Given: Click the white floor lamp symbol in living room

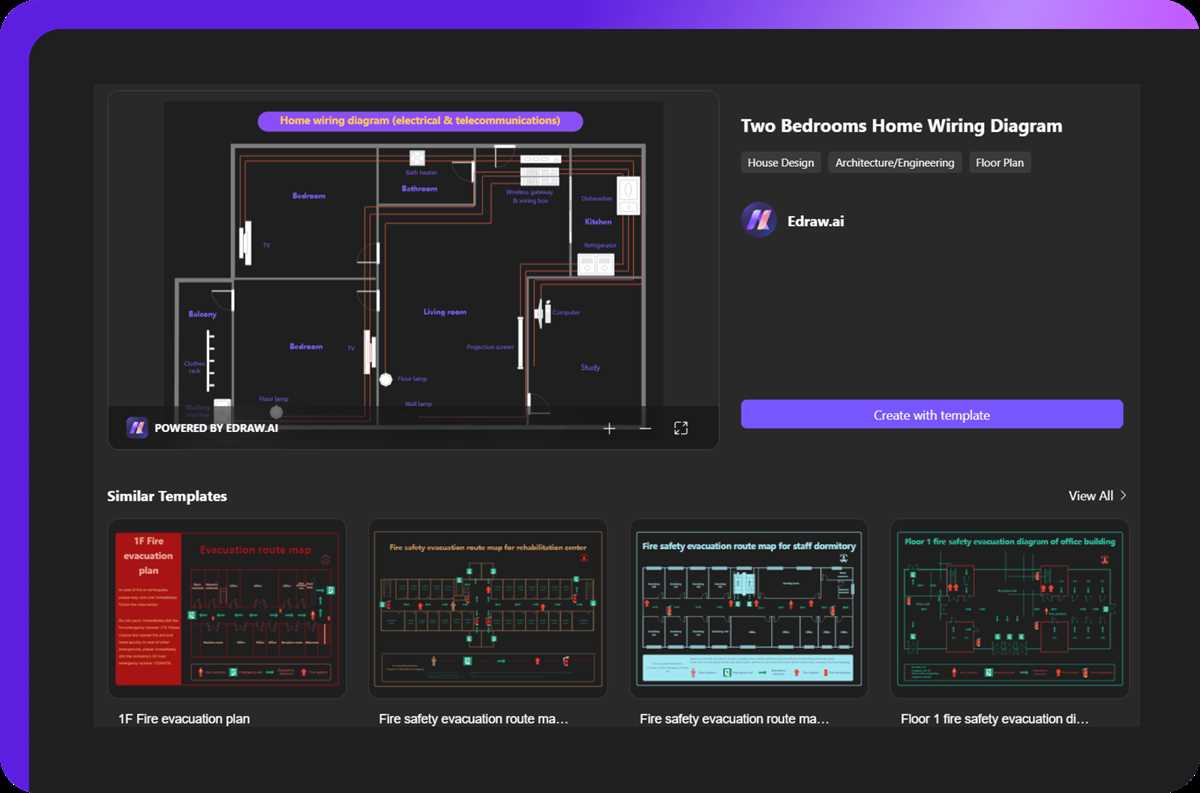Looking at the screenshot, I should point(386,379).
